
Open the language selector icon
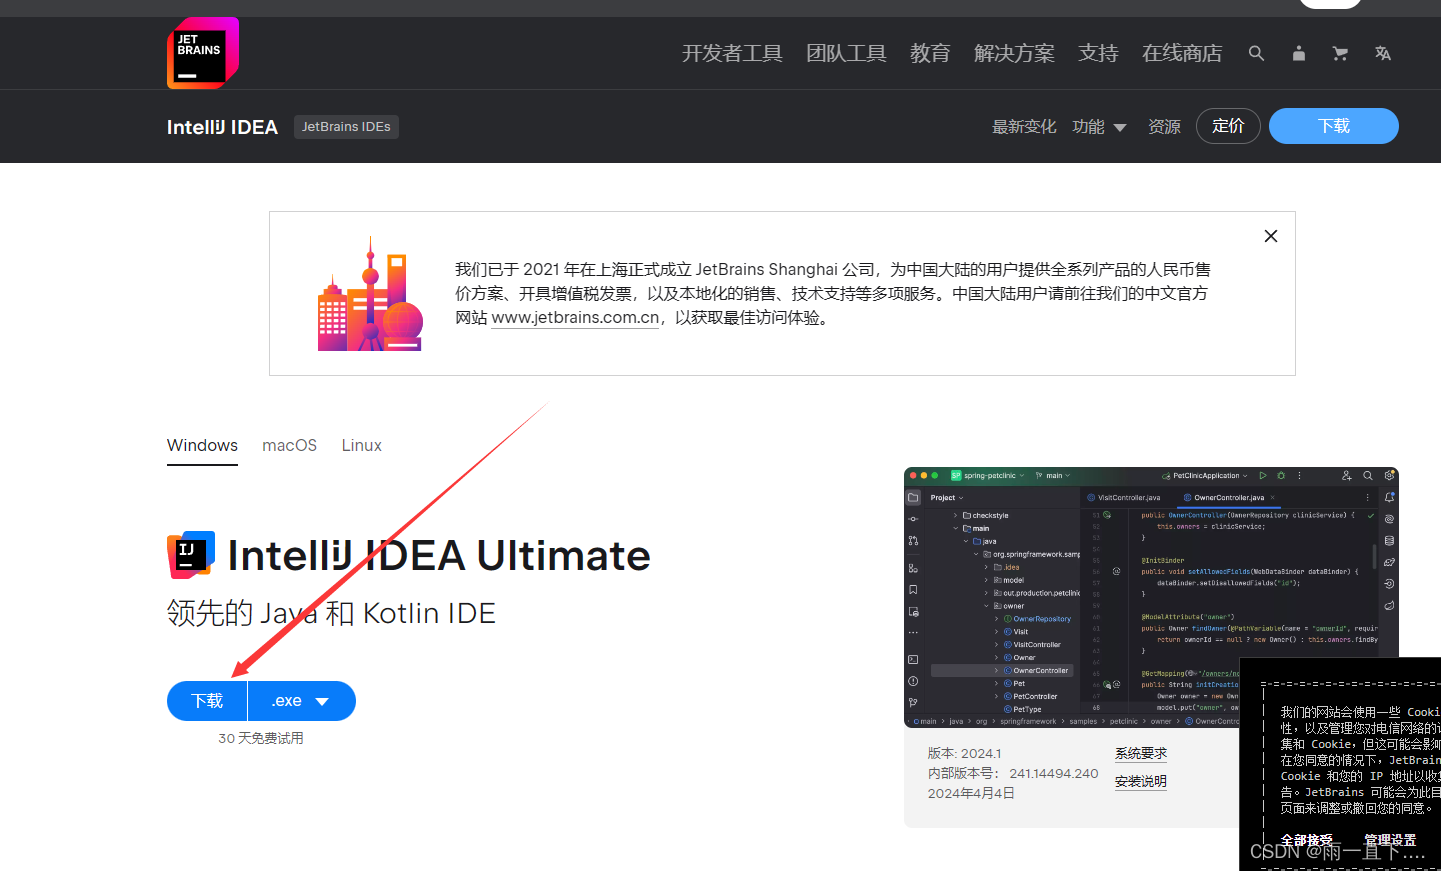pyautogui.click(x=1383, y=53)
